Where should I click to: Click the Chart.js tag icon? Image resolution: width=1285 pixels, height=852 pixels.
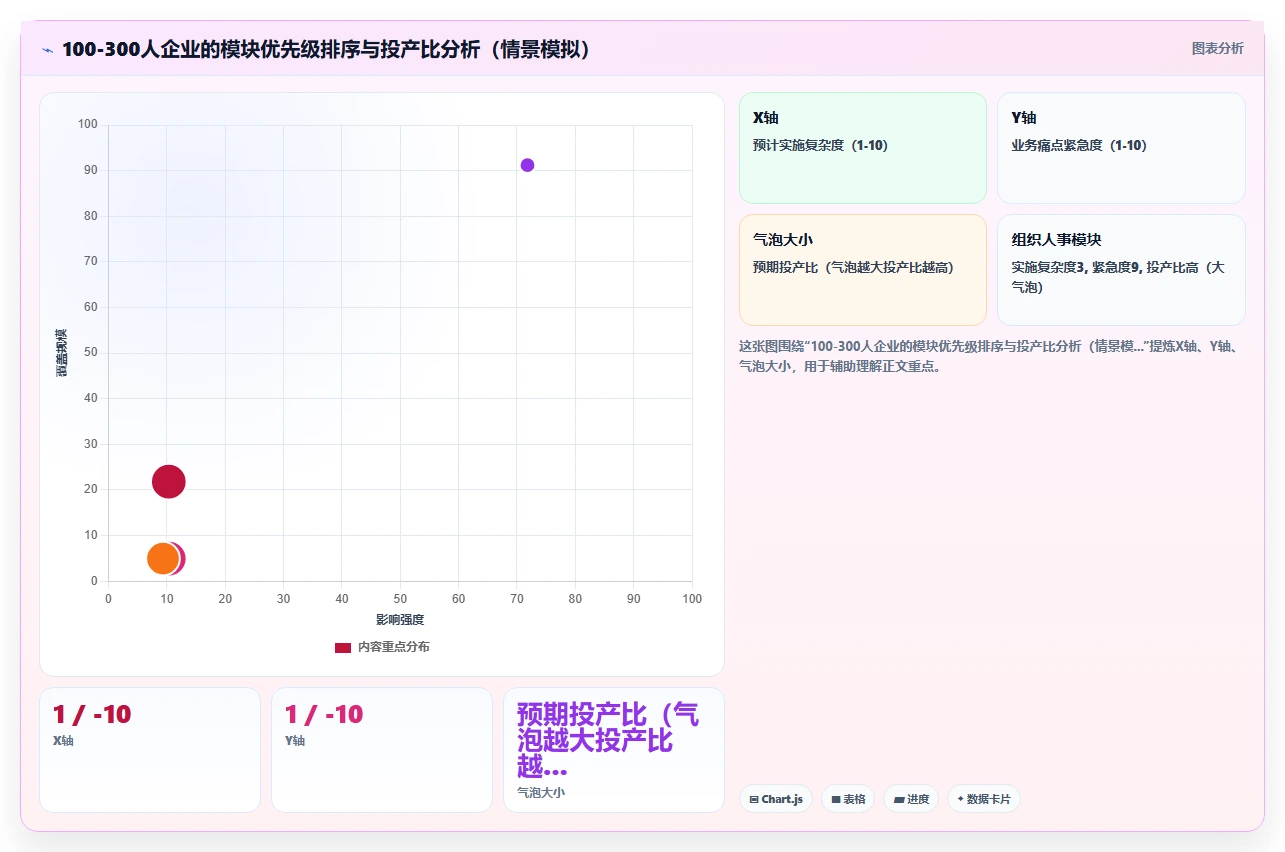(754, 799)
